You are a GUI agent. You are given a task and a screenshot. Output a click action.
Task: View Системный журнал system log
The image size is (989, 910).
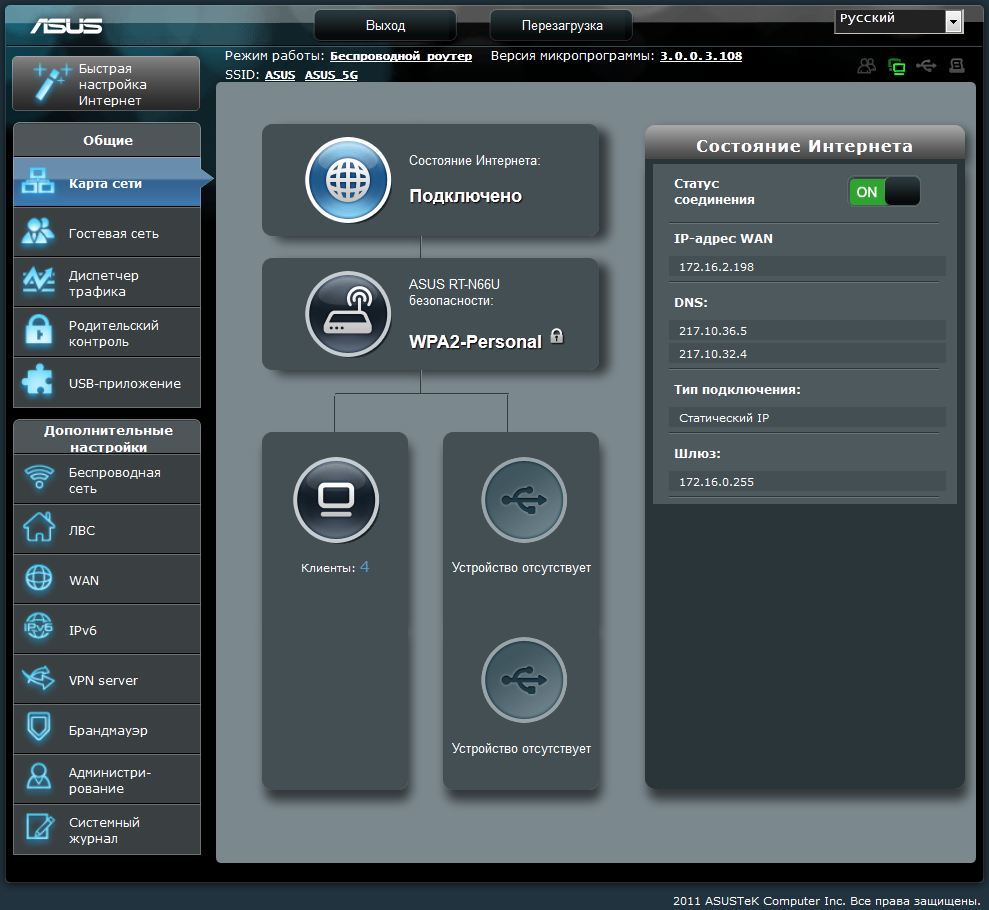tap(107, 829)
